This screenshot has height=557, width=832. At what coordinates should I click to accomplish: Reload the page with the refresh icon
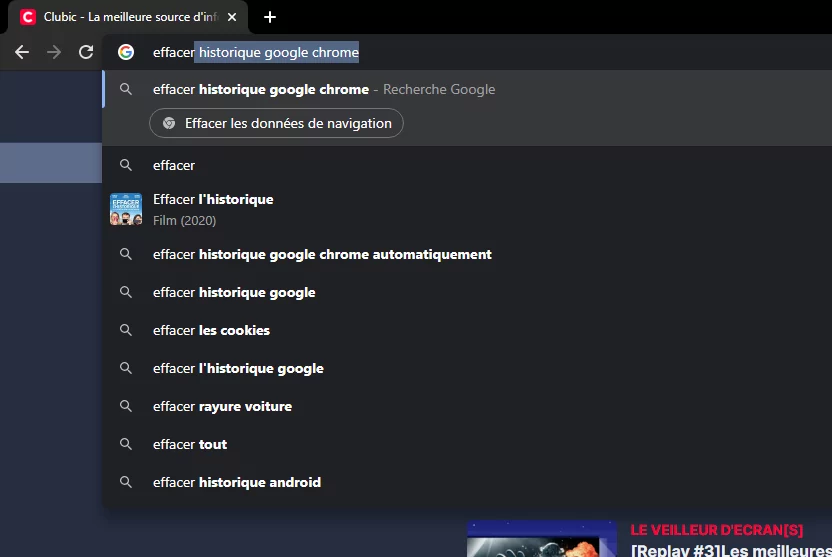pyautogui.click(x=86, y=52)
